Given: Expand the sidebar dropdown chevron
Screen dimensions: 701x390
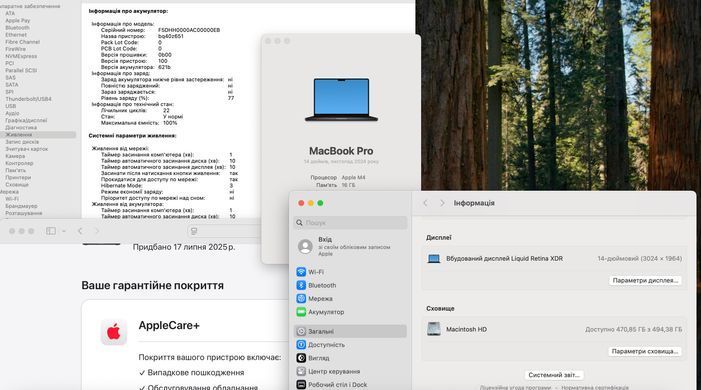Looking at the screenshot, I should click(x=64, y=231).
